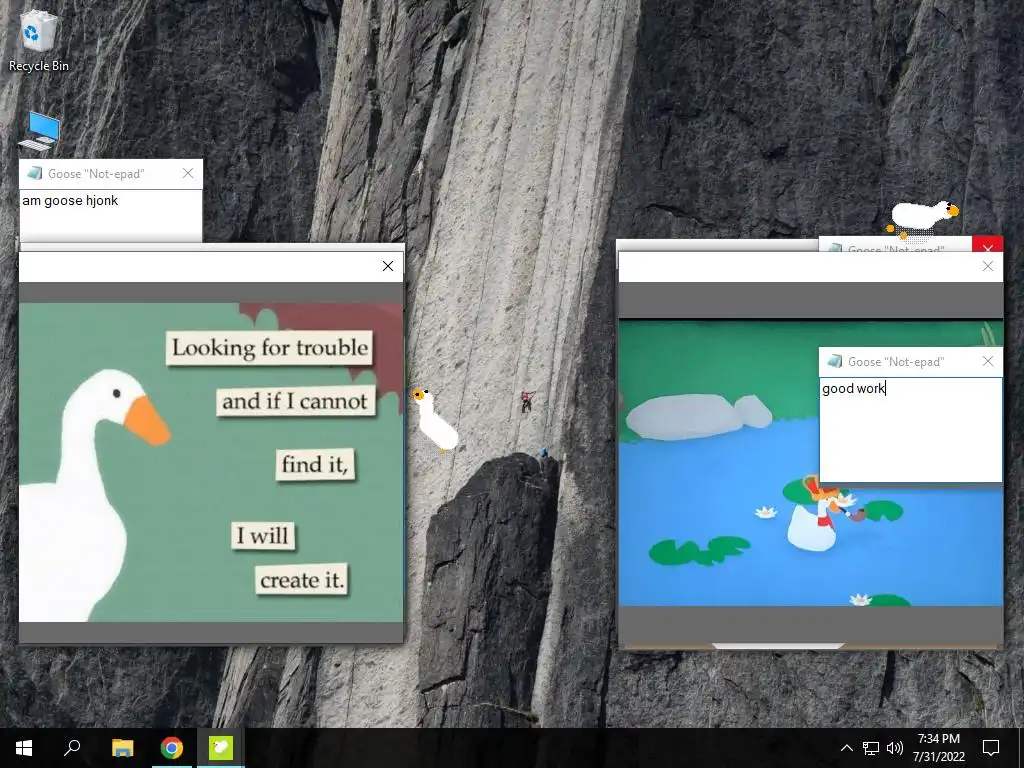Open the Action Center notifications icon
The height and width of the screenshot is (768, 1024).
click(991, 748)
